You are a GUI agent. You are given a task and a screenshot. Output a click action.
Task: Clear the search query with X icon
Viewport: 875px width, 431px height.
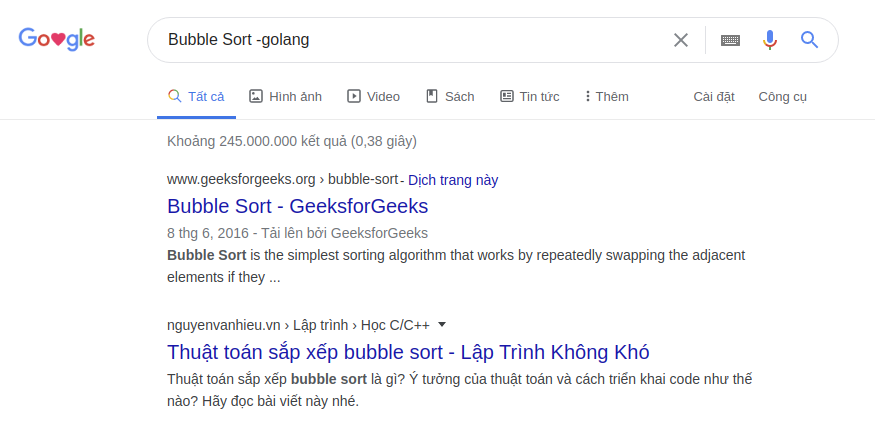pyautogui.click(x=681, y=40)
